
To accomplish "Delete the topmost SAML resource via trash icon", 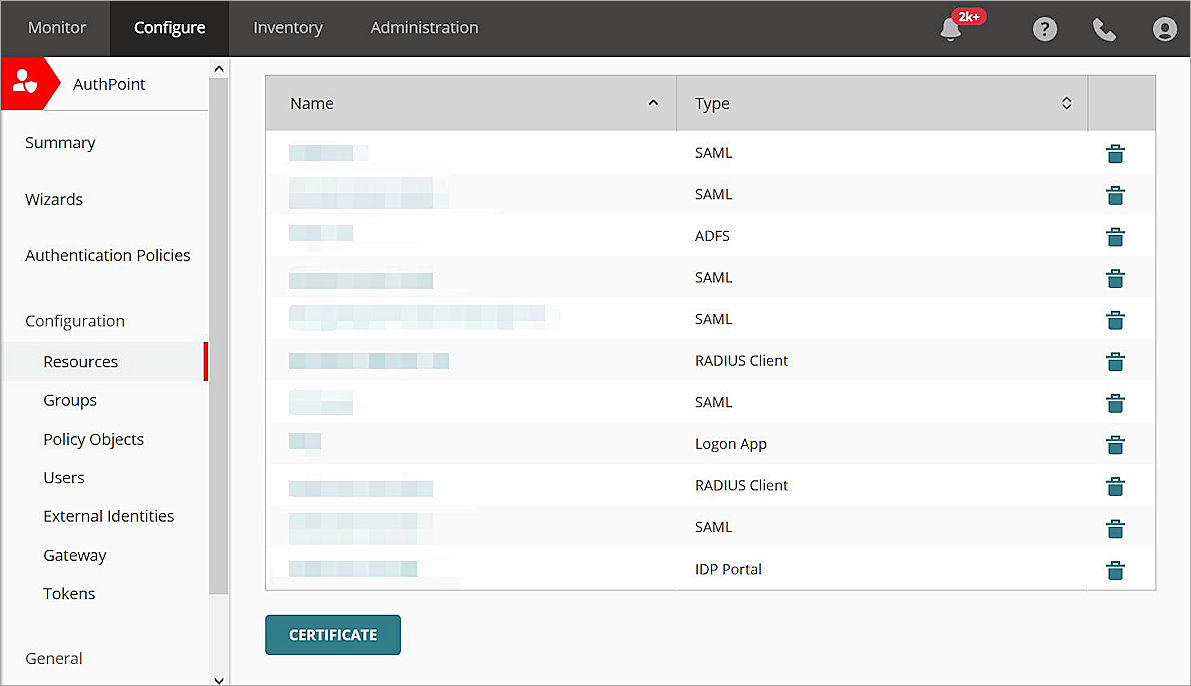I will (x=1115, y=154).
